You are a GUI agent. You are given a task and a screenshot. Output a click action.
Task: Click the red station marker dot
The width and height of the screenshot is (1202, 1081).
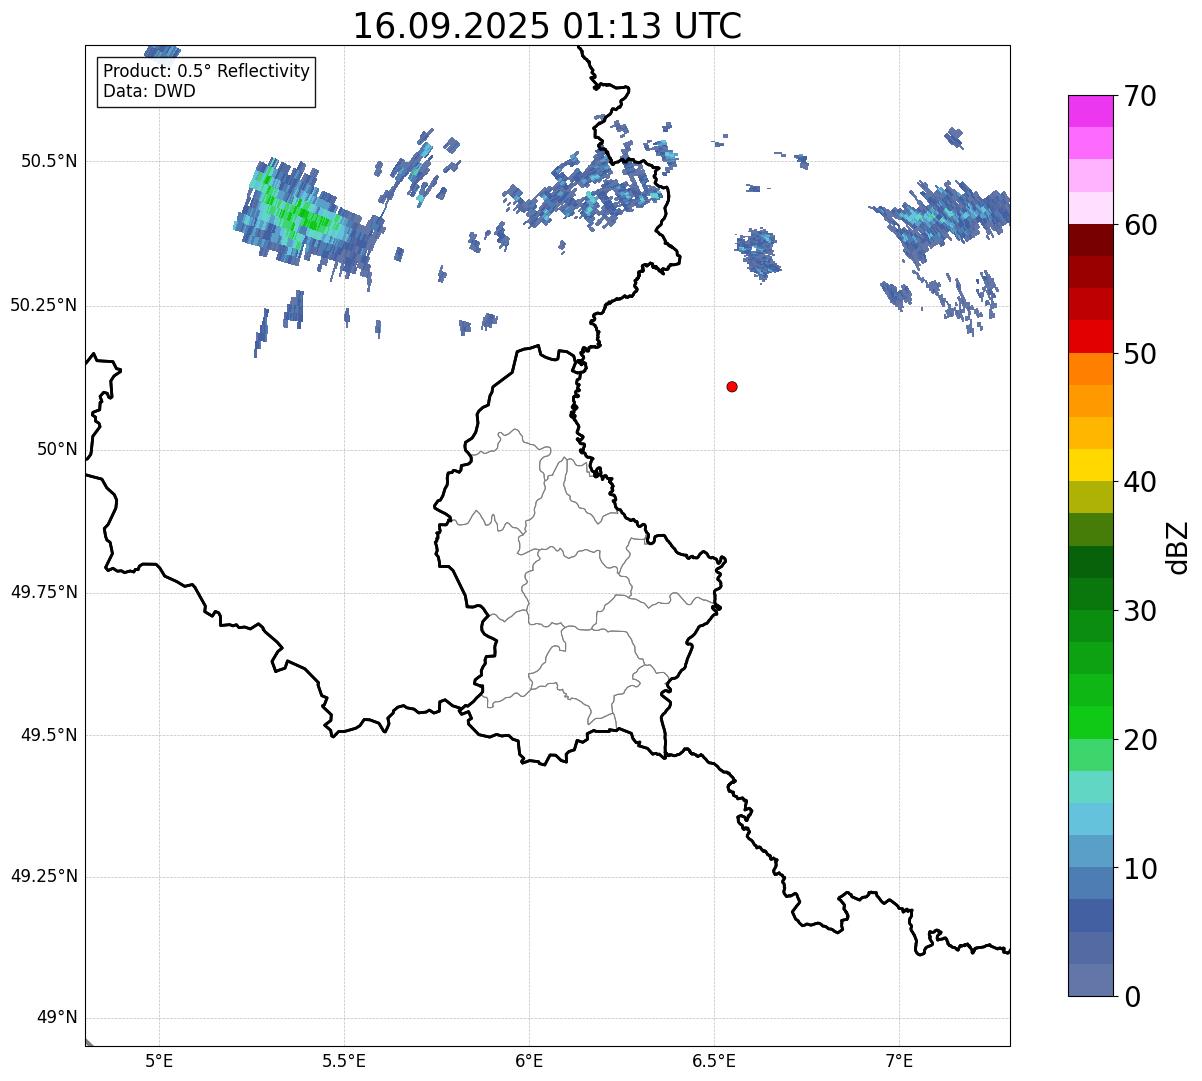[732, 387]
